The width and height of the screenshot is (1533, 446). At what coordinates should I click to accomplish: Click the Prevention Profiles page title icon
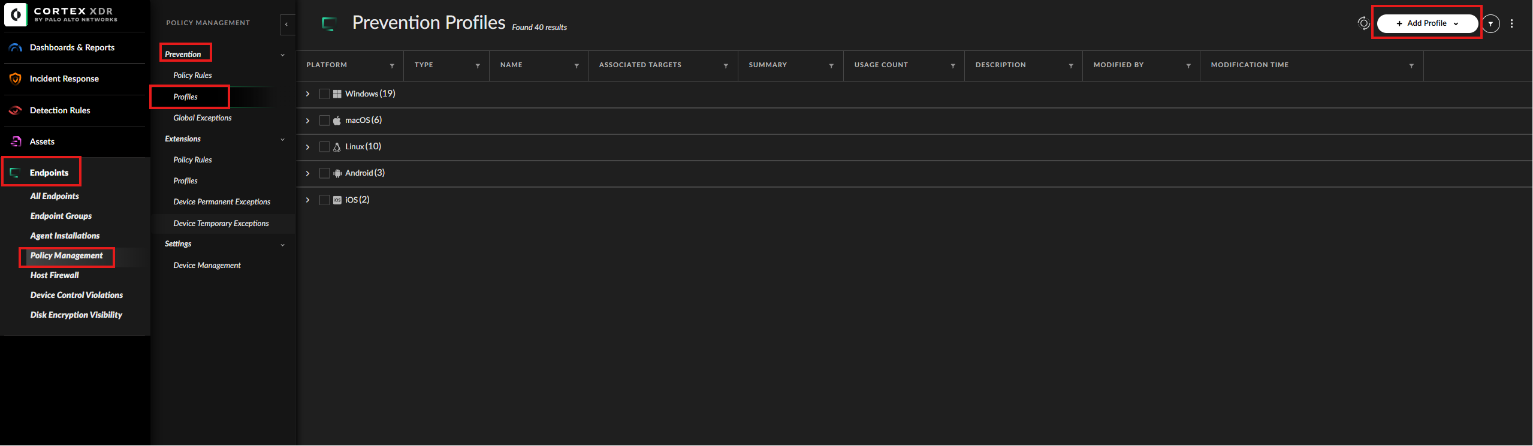(328, 24)
